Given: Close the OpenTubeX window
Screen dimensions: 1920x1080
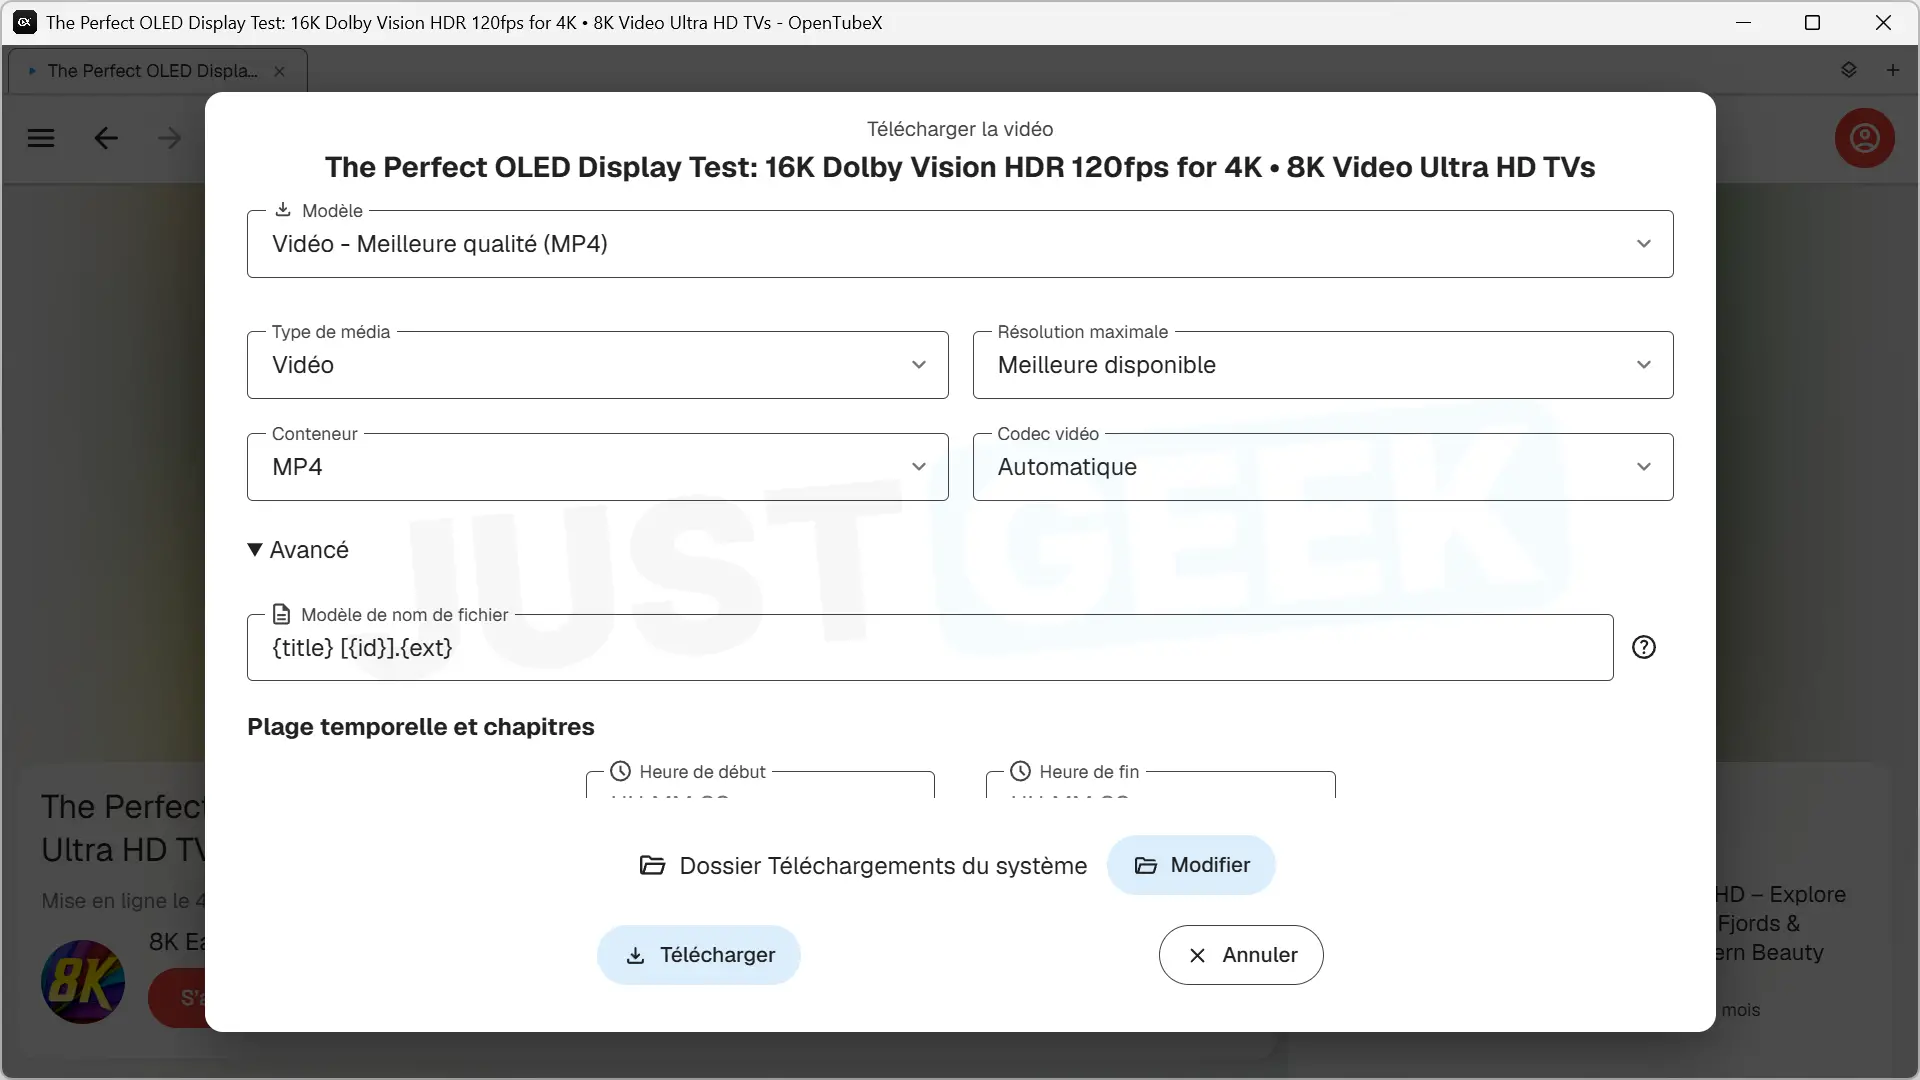Looking at the screenshot, I should [x=1883, y=22].
